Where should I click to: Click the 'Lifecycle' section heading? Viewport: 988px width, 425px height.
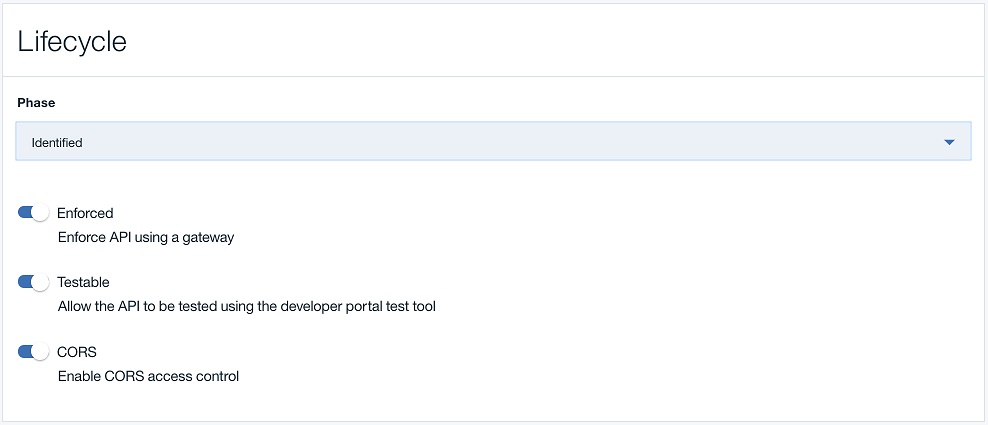72,42
